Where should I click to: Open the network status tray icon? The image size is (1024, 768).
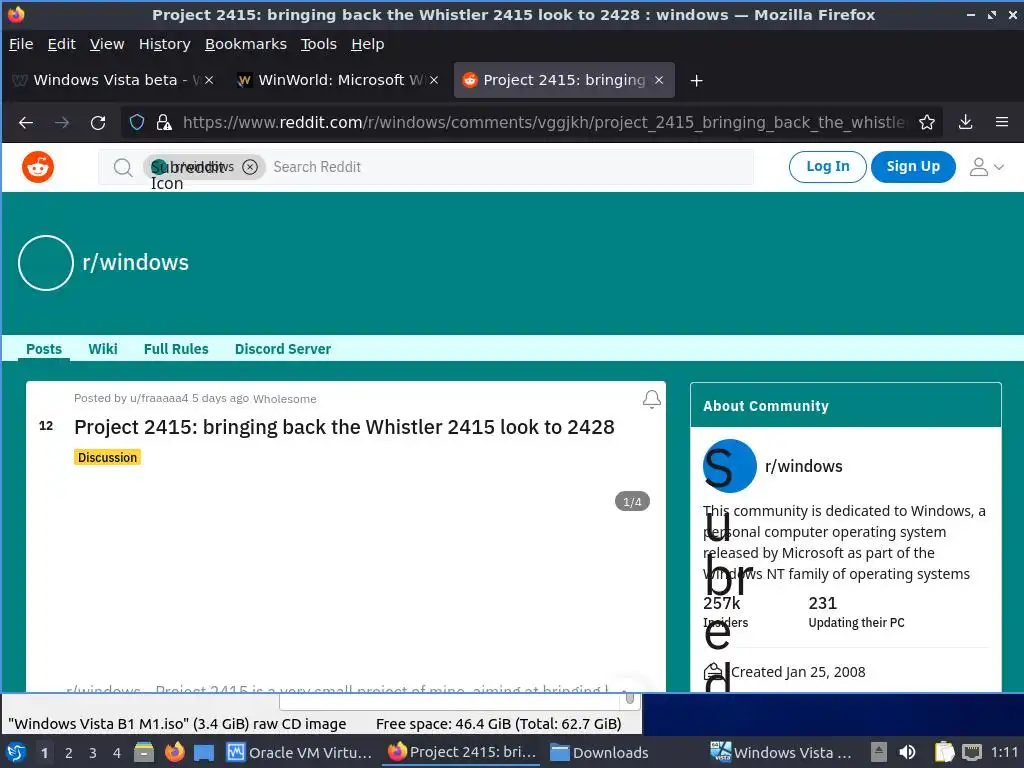[x=972, y=752]
